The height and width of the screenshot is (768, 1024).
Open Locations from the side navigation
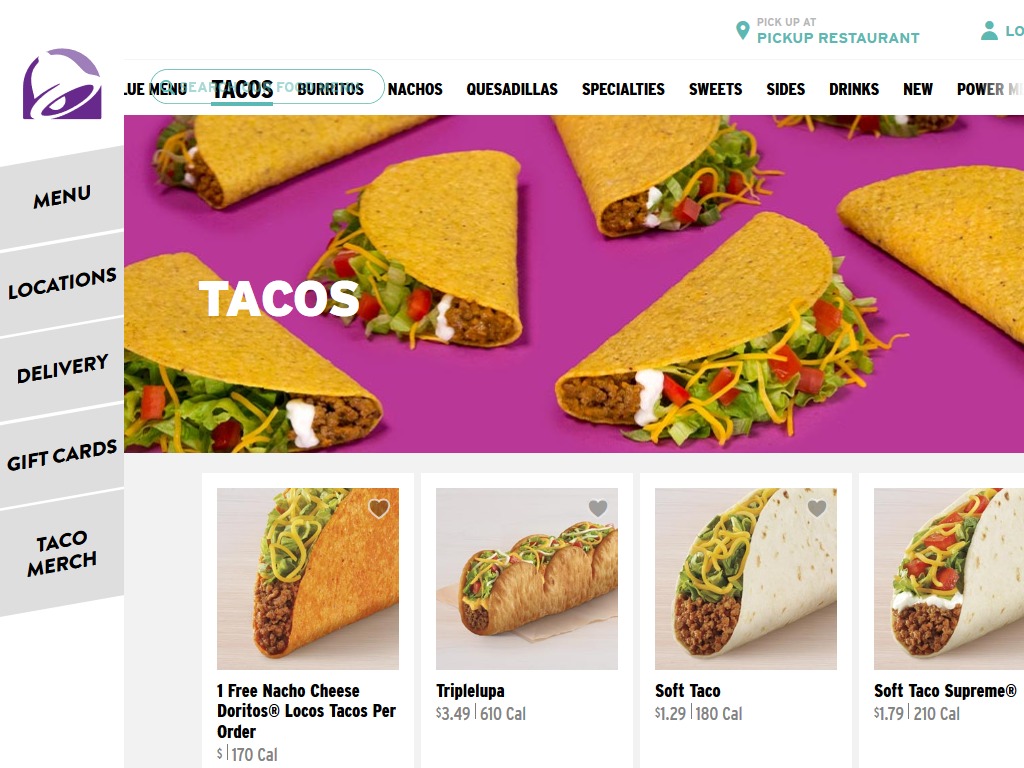62,283
